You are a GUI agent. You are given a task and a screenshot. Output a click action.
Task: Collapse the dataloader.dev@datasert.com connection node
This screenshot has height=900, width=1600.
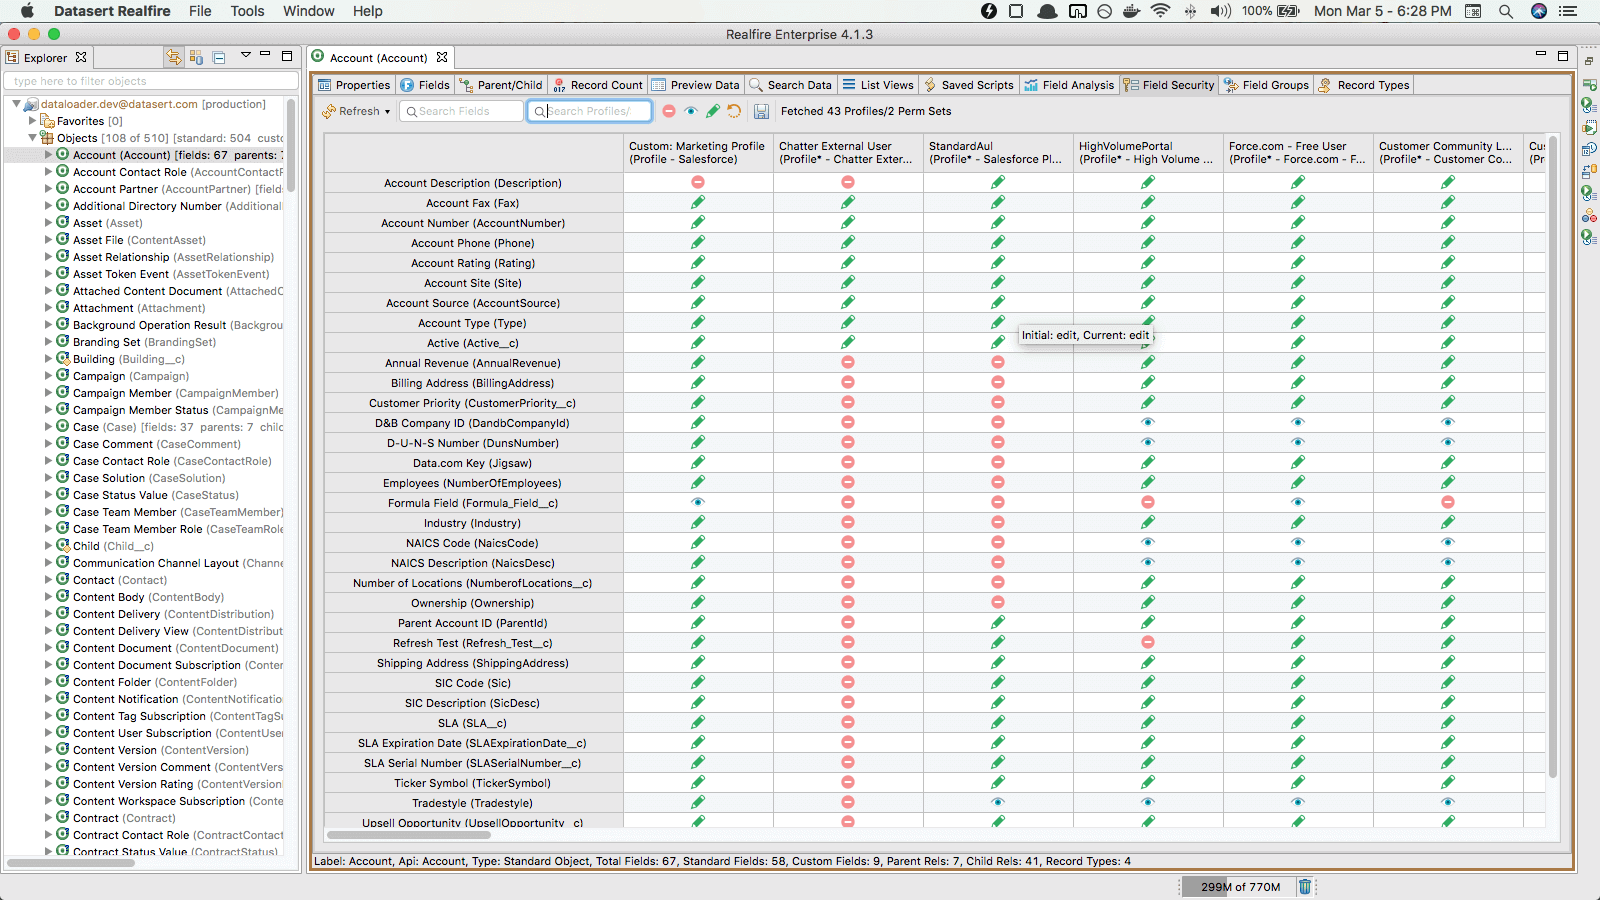point(17,104)
